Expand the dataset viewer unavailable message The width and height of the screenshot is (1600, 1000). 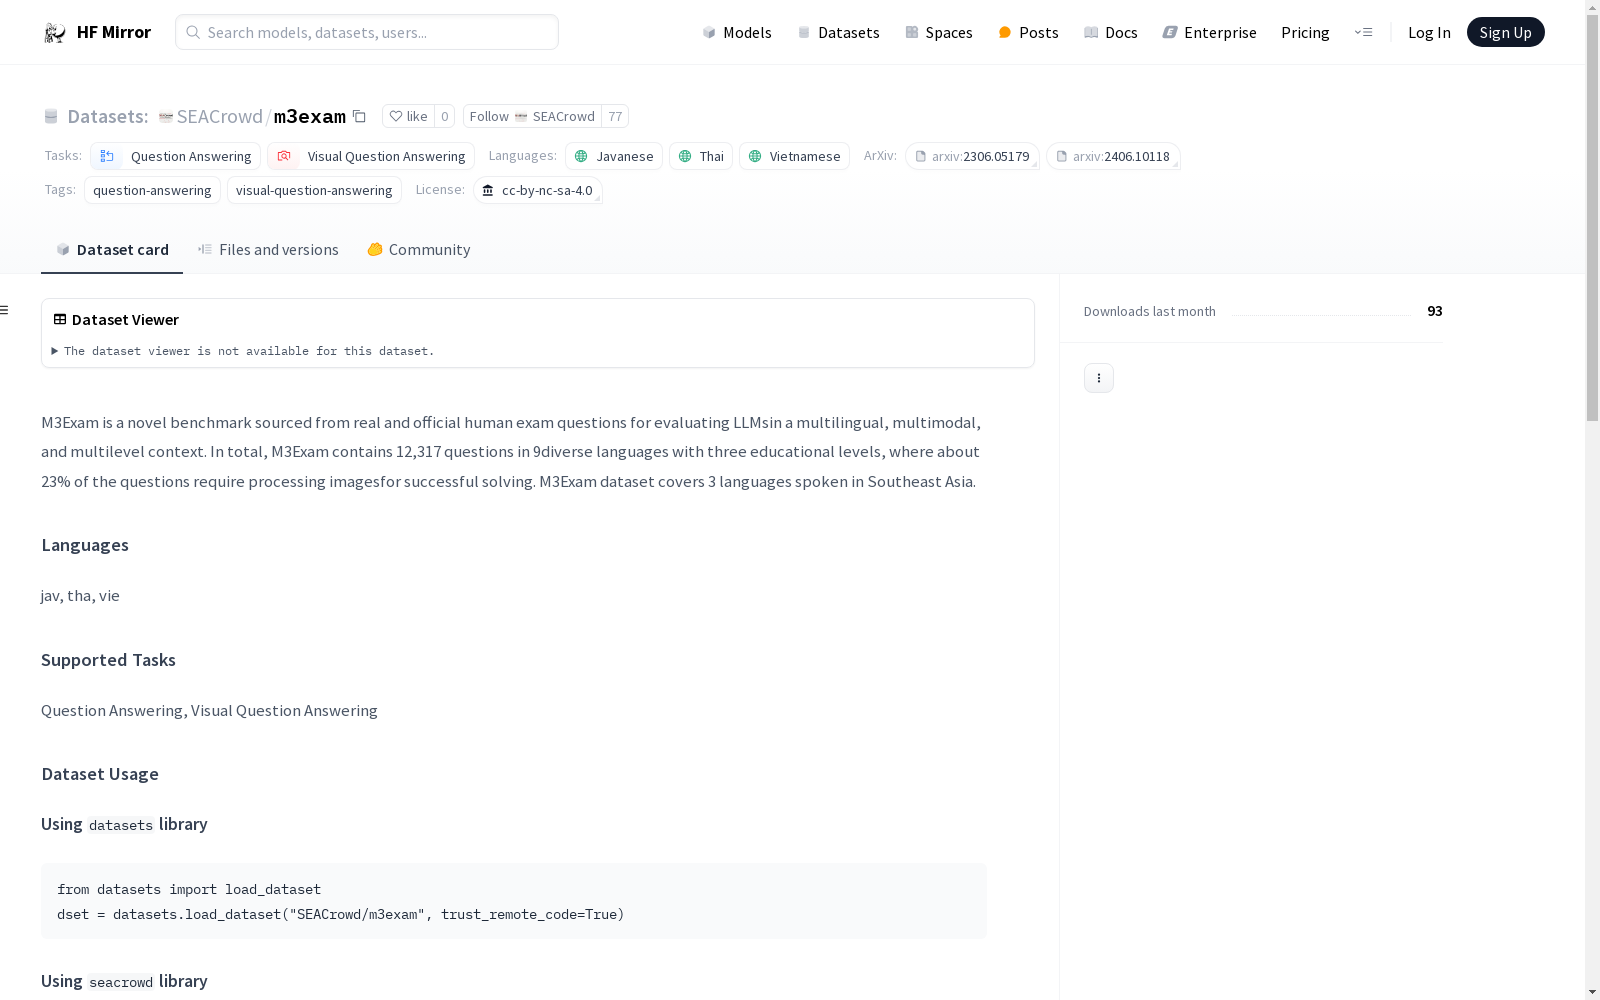[243, 351]
